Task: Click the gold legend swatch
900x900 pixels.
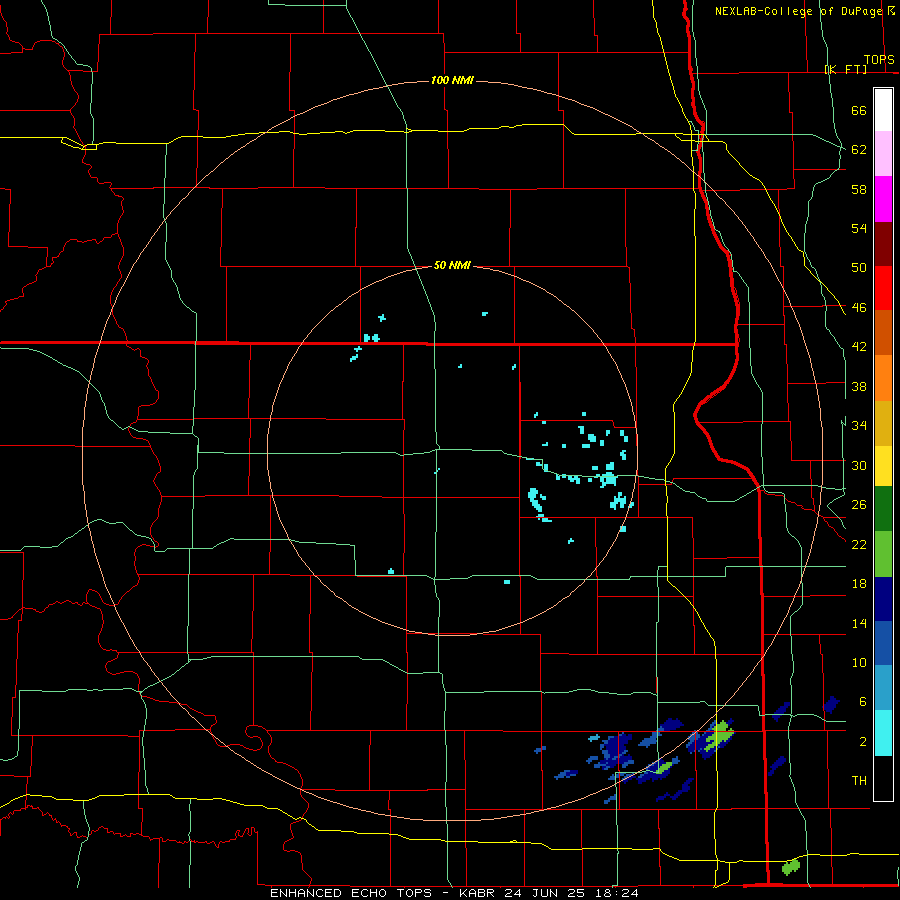Action: (883, 423)
